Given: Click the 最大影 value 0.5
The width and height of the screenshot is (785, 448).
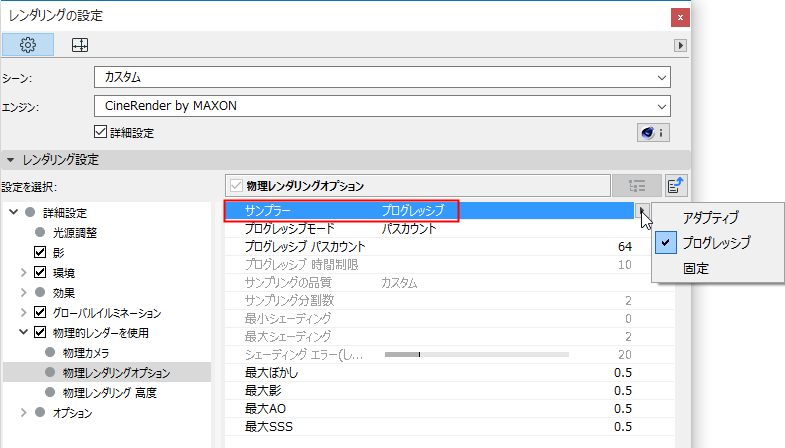Looking at the screenshot, I should pos(623,391).
